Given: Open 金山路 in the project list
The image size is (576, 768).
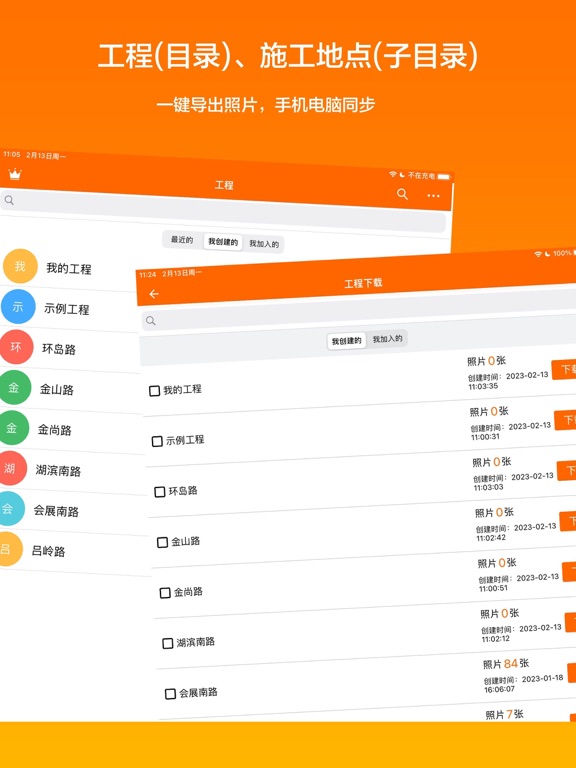Looking at the screenshot, I should coord(57,389).
